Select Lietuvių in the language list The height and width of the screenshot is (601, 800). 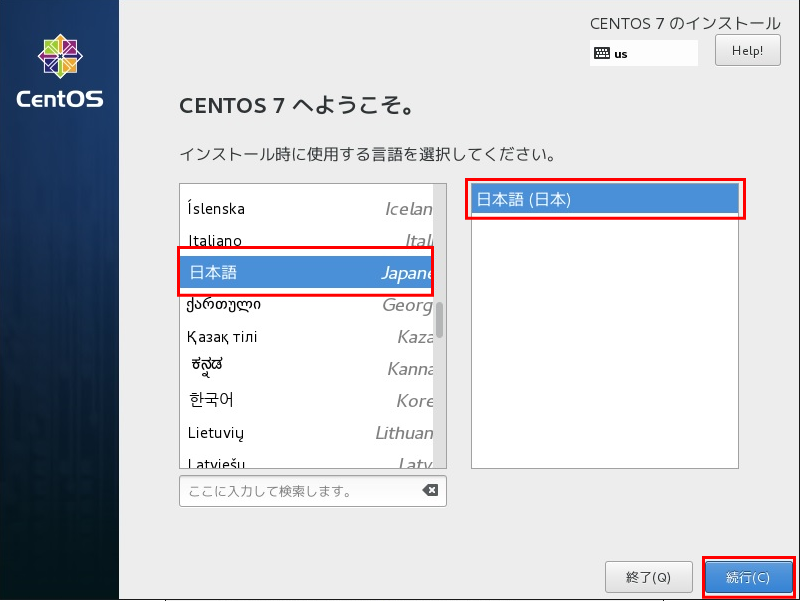[306, 433]
